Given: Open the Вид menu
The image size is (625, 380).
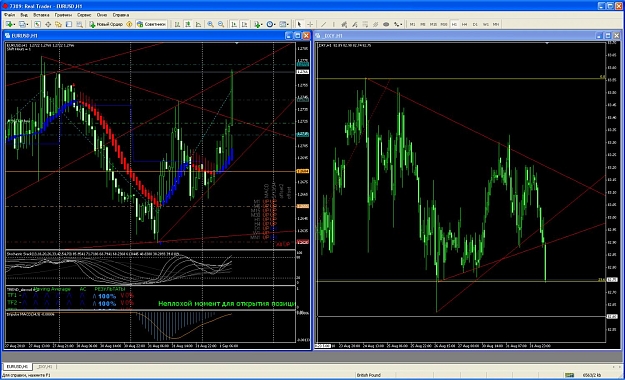Looking at the screenshot, I should (x=24, y=15).
